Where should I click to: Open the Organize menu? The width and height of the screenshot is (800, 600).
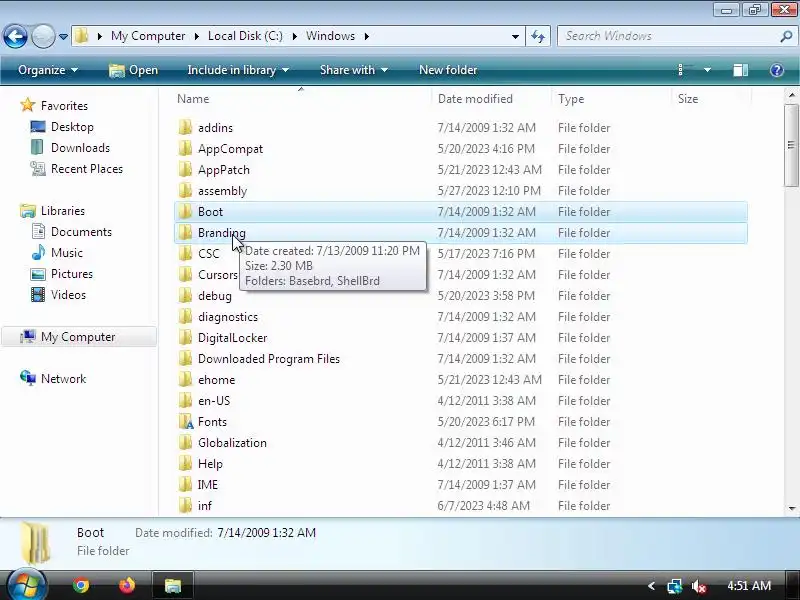tap(48, 70)
